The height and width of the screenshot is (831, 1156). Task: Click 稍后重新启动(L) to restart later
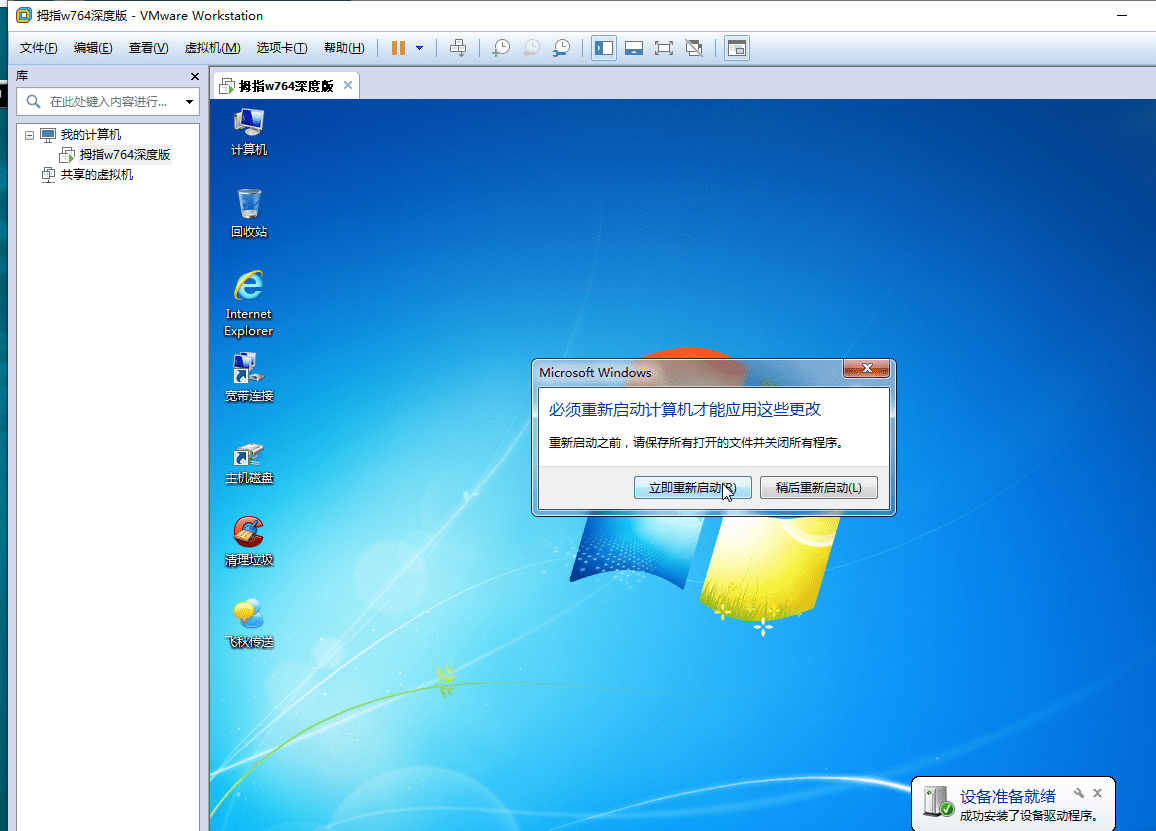click(x=818, y=487)
